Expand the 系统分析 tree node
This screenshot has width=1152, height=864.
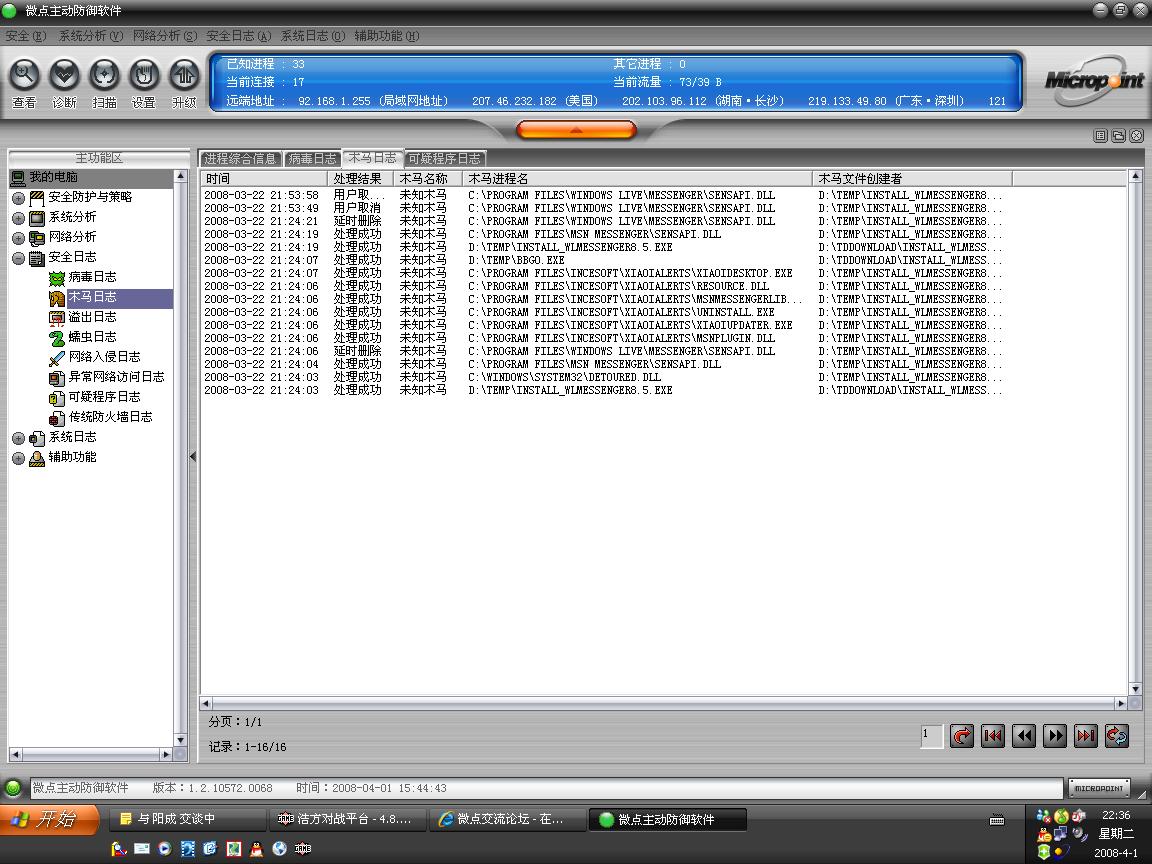pos(18,218)
